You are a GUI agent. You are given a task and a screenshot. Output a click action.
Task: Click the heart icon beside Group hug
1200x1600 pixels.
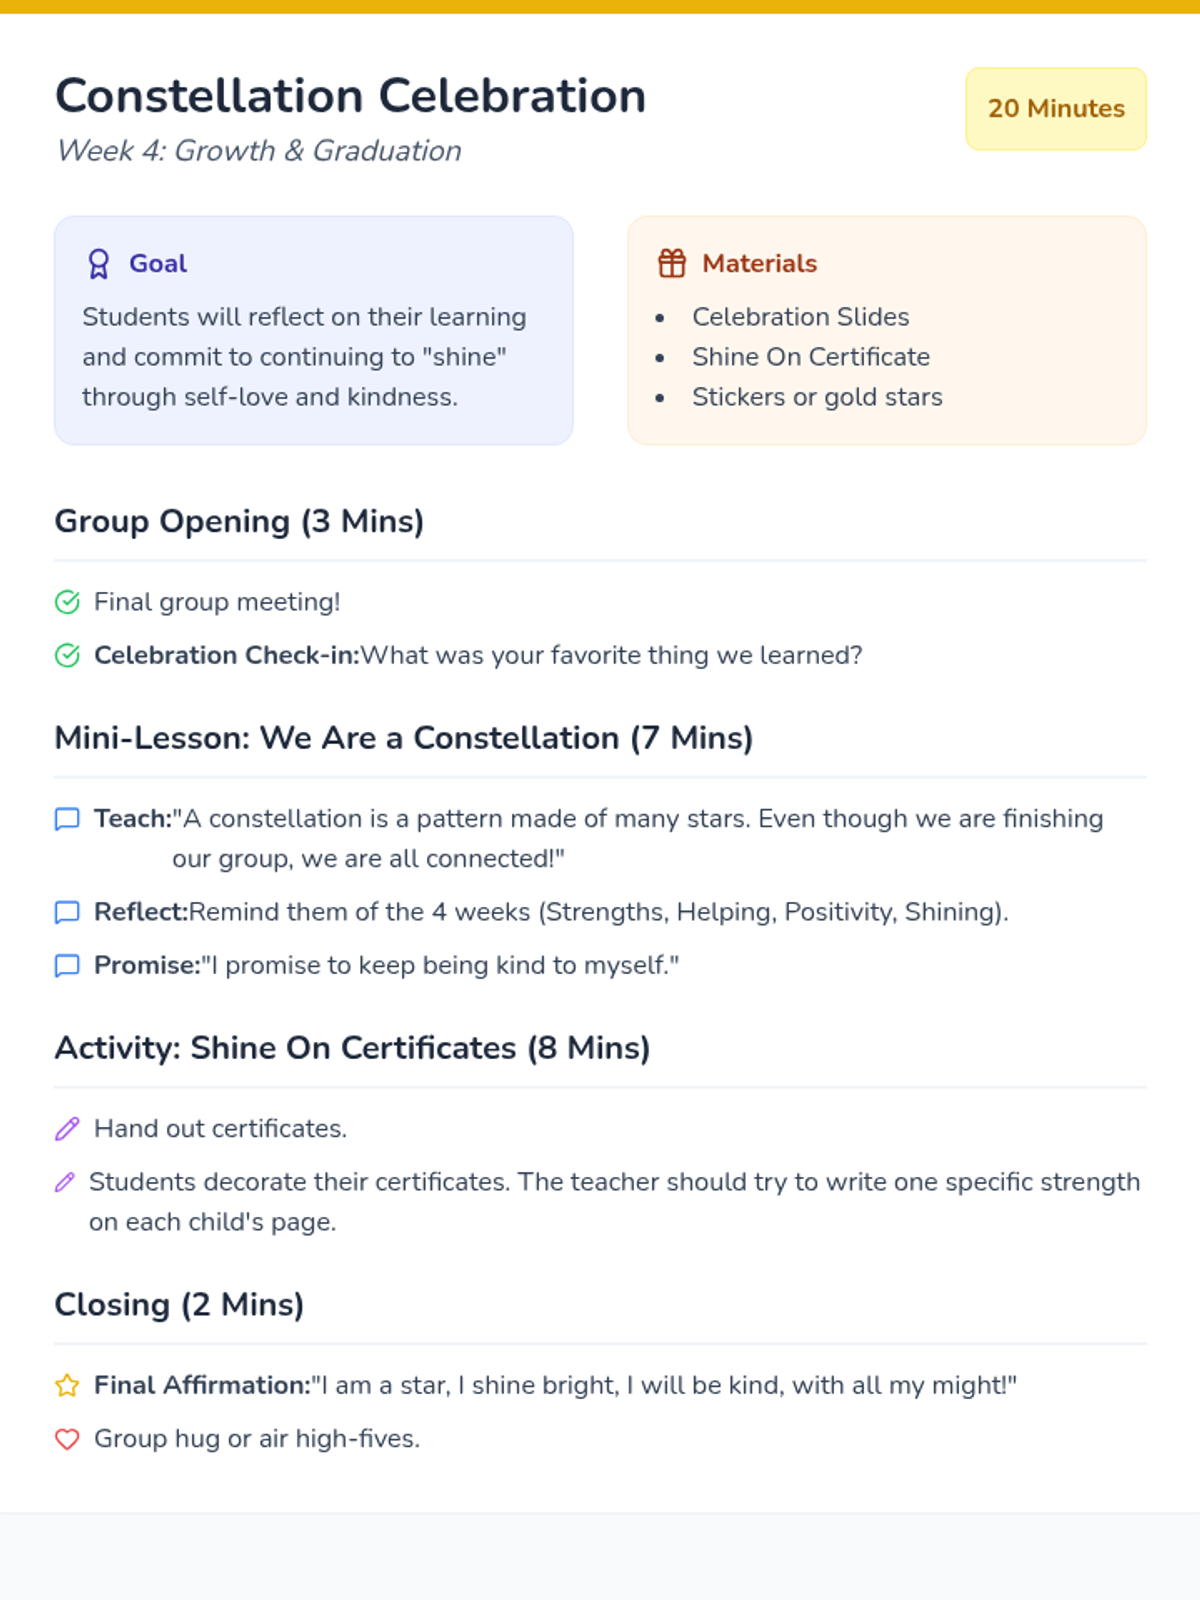tap(67, 1440)
